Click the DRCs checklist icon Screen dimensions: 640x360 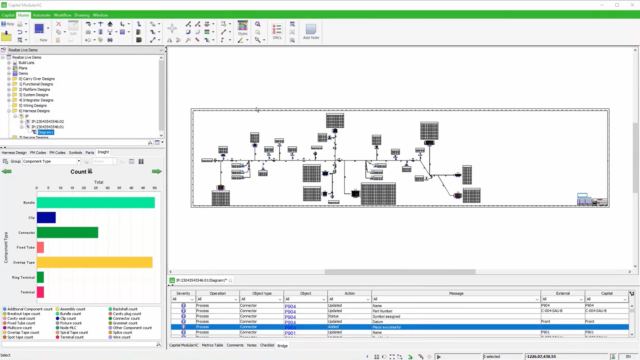[277, 29]
